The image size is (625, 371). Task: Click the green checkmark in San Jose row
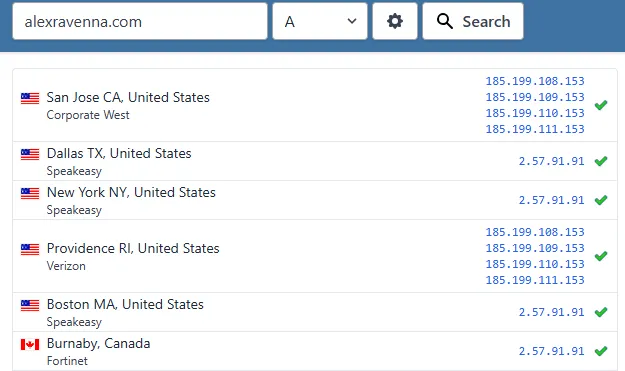tap(601, 105)
